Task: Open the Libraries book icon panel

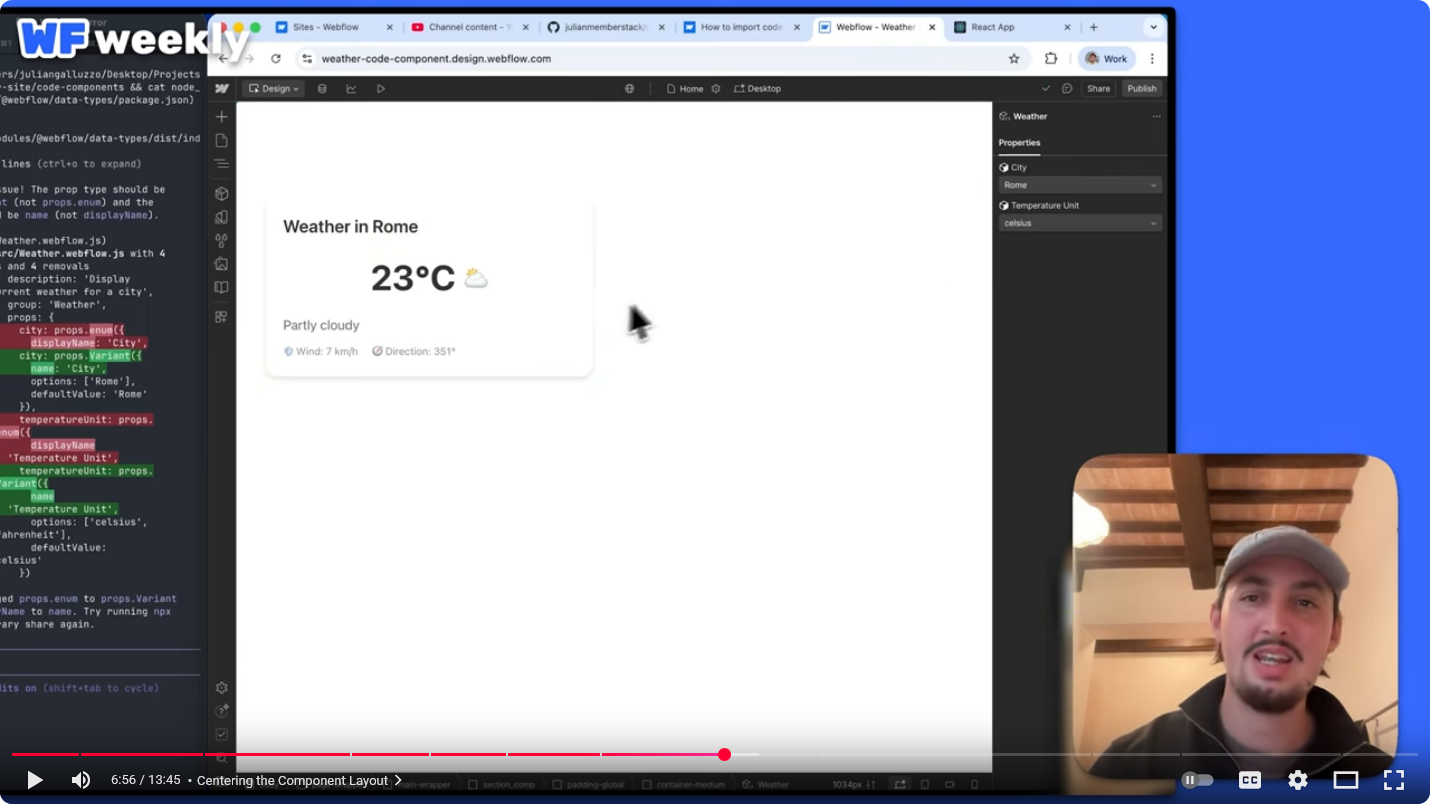Action: pos(222,288)
